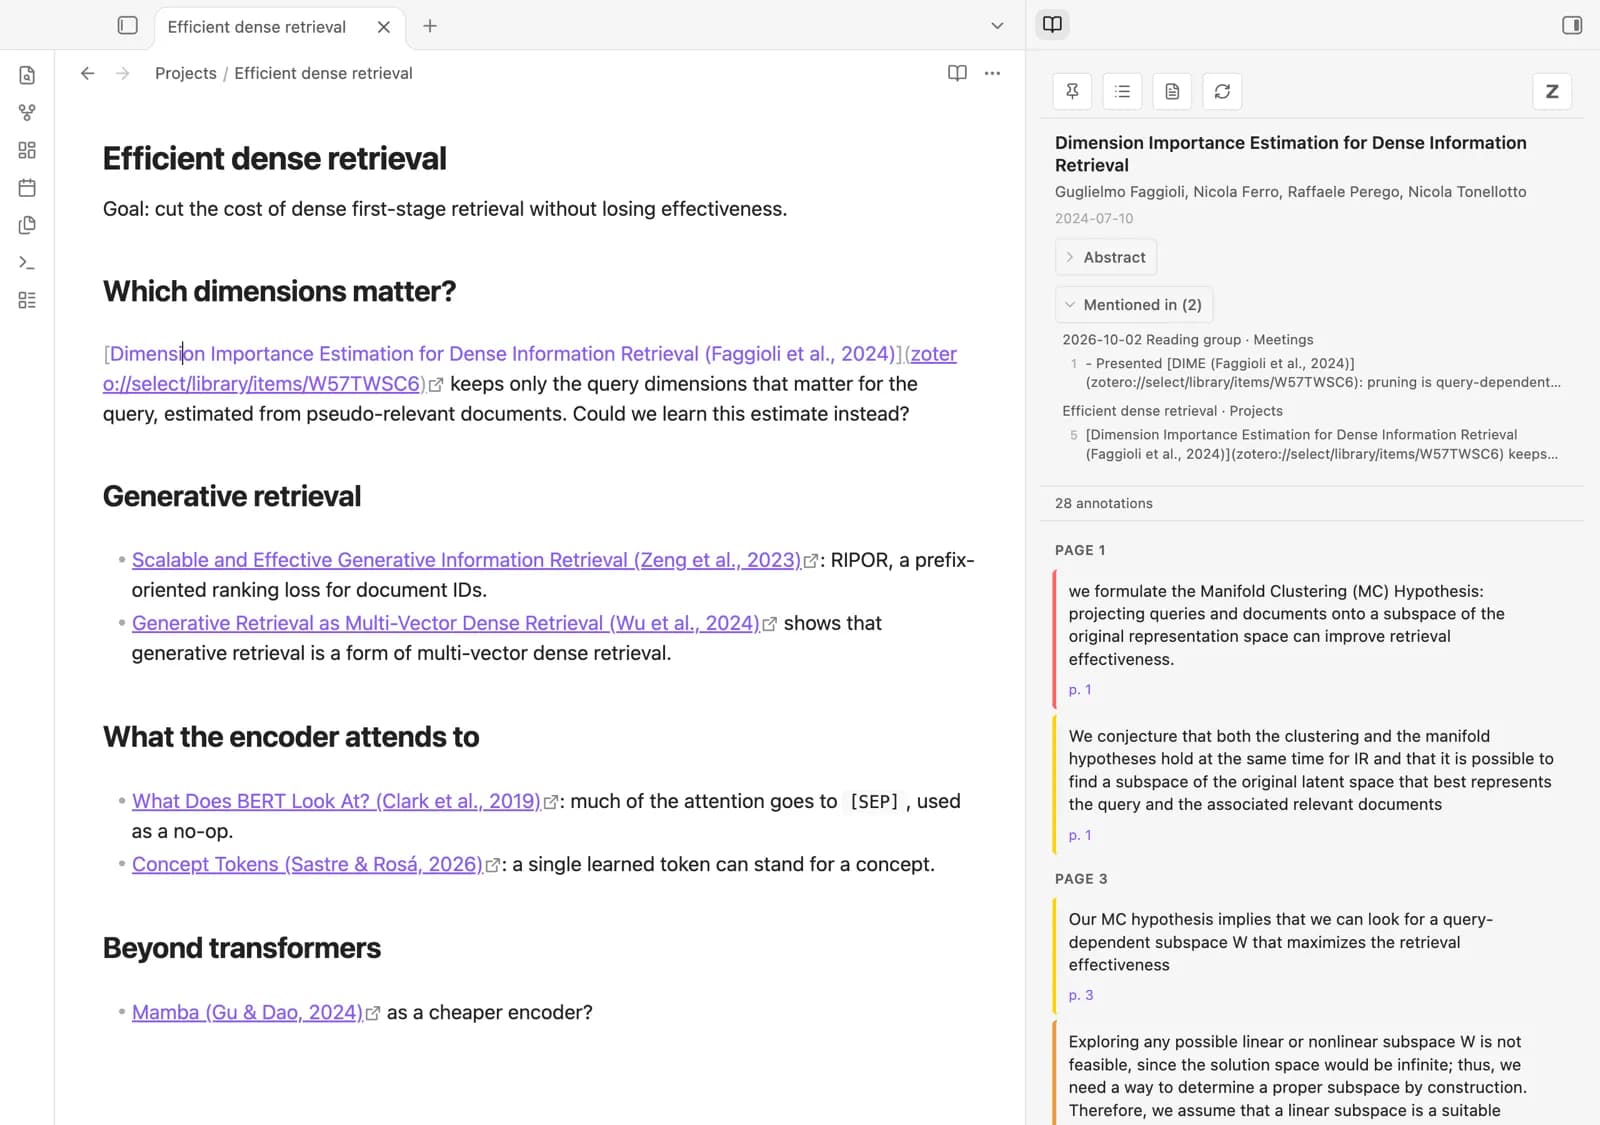Click the Z Zotero button
The width and height of the screenshot is (1600, 1125).
(x=1552, y=91)
